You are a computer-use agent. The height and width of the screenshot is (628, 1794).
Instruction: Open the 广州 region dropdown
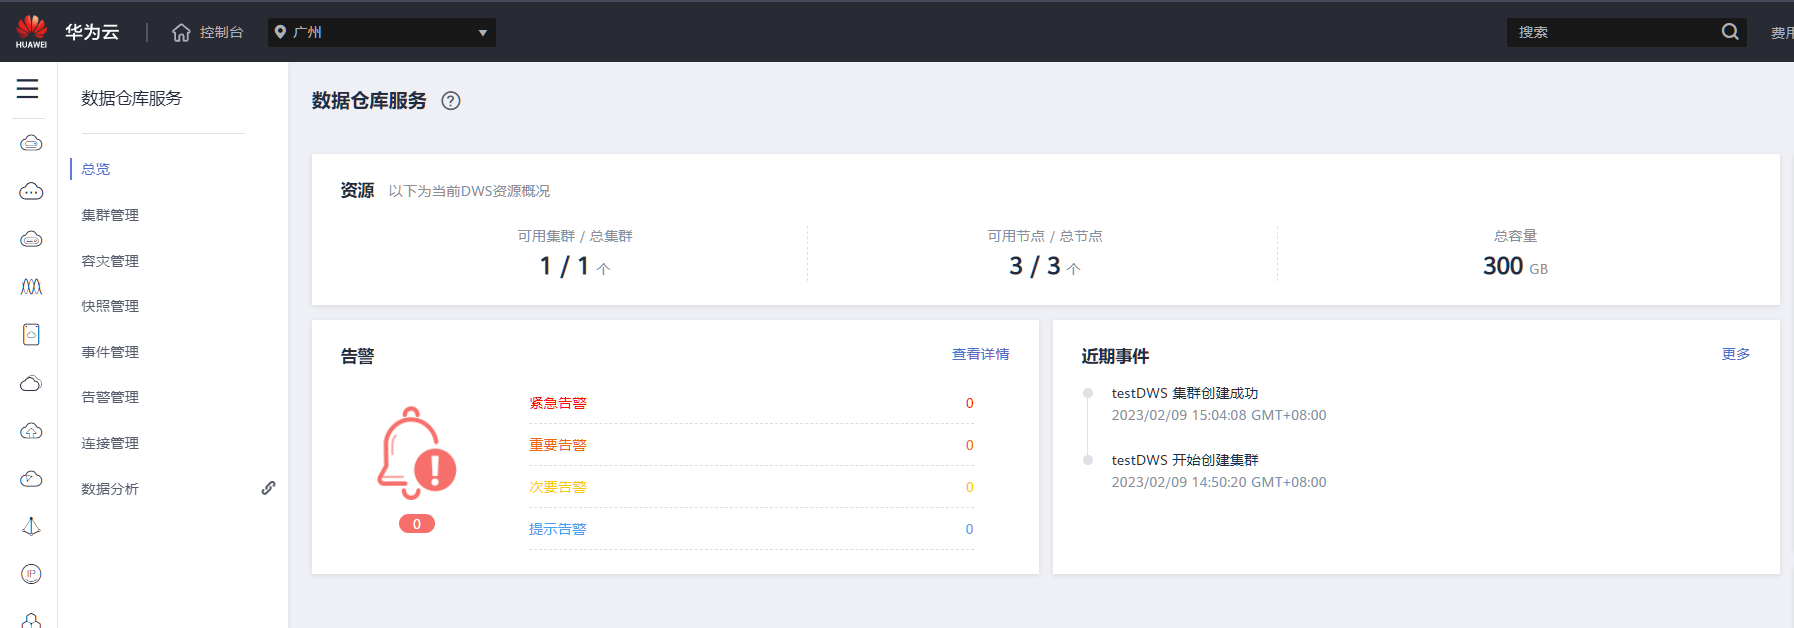click(x=382, y=32)
